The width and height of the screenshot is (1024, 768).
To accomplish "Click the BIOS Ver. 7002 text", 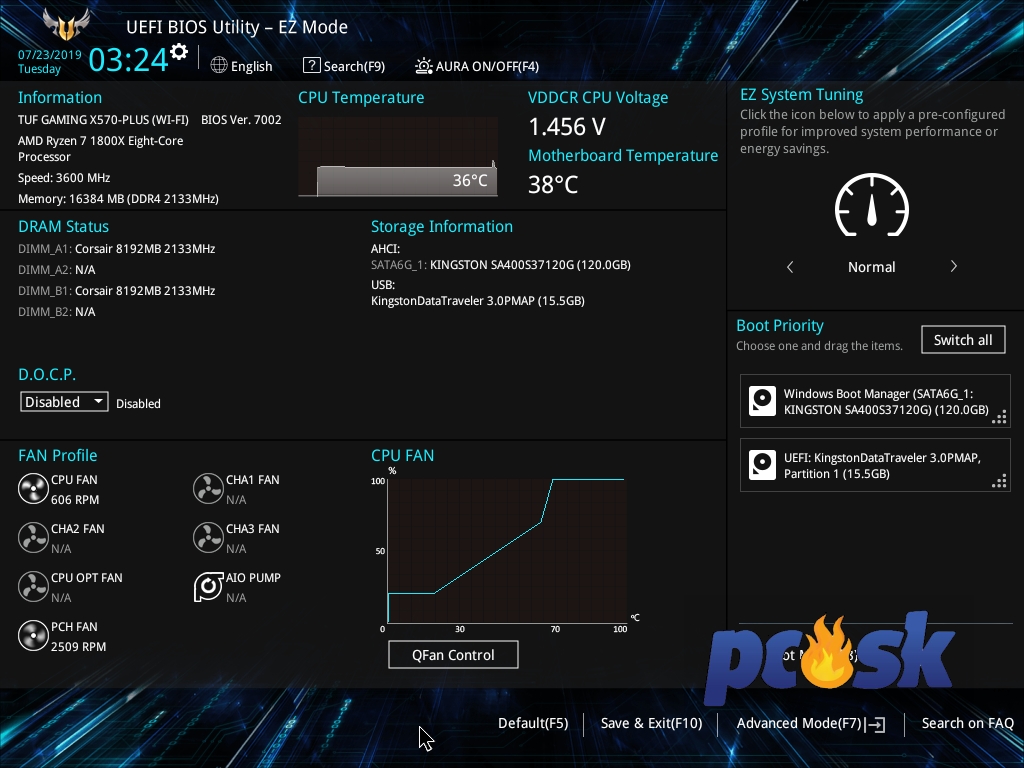I will click(x=241, y=120).
